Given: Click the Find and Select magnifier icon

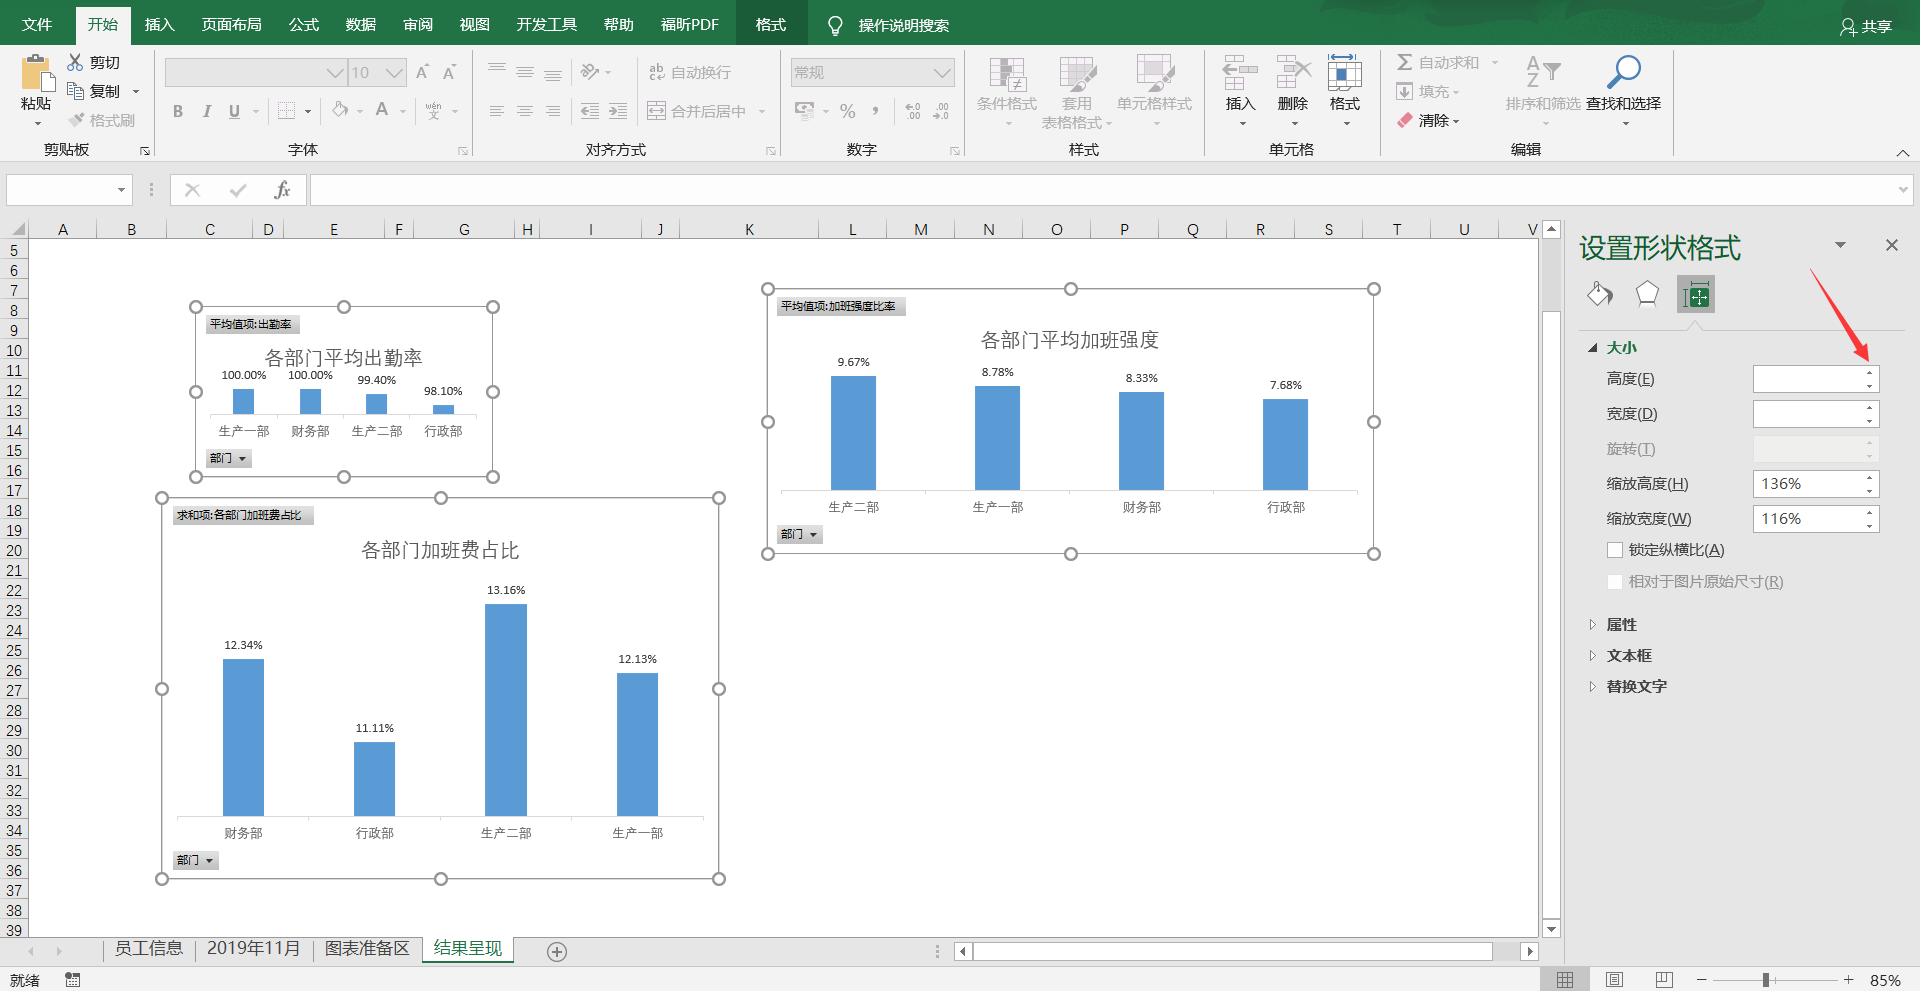Looking at the screenshot, I should (x=1623, y=72).
